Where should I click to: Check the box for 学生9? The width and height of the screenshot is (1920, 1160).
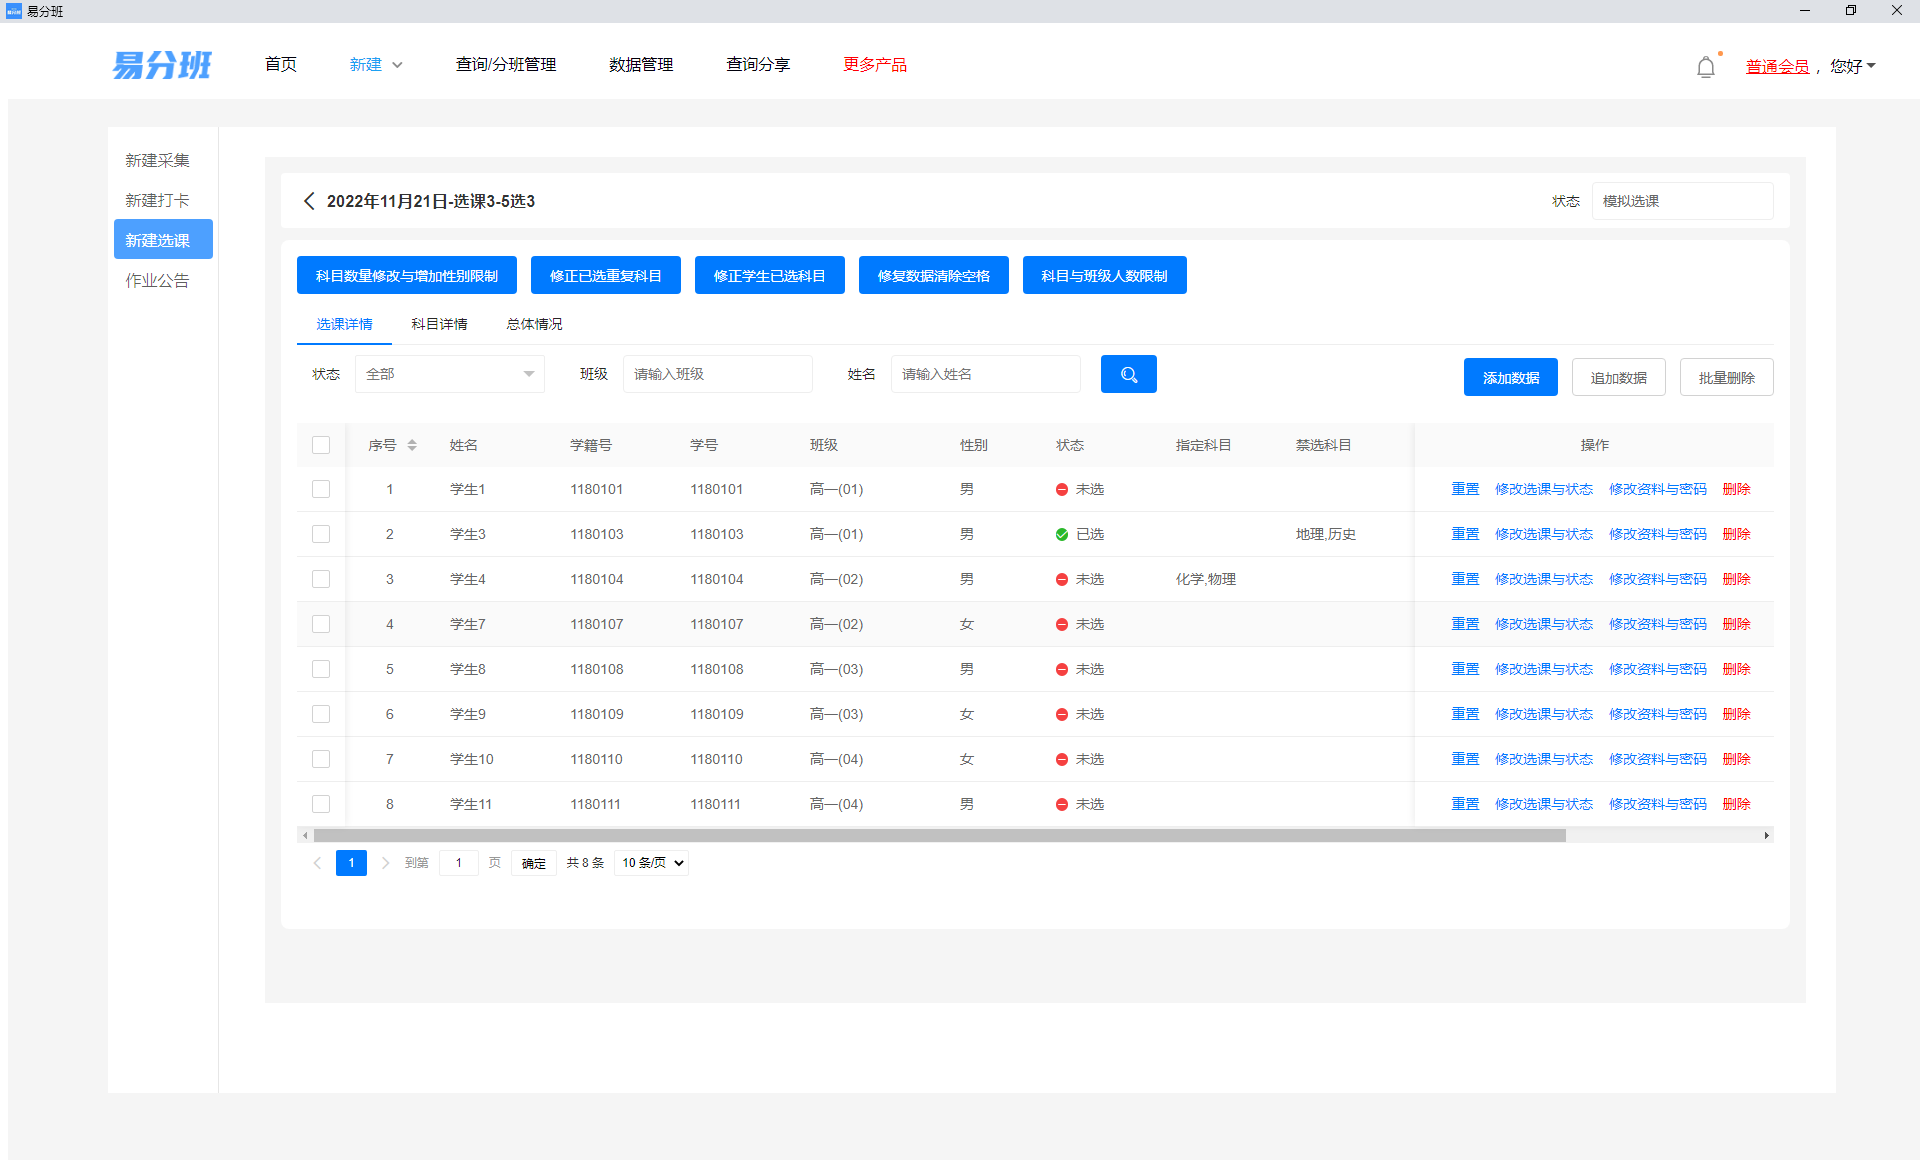pyautogui.click(x=321, y=714)
